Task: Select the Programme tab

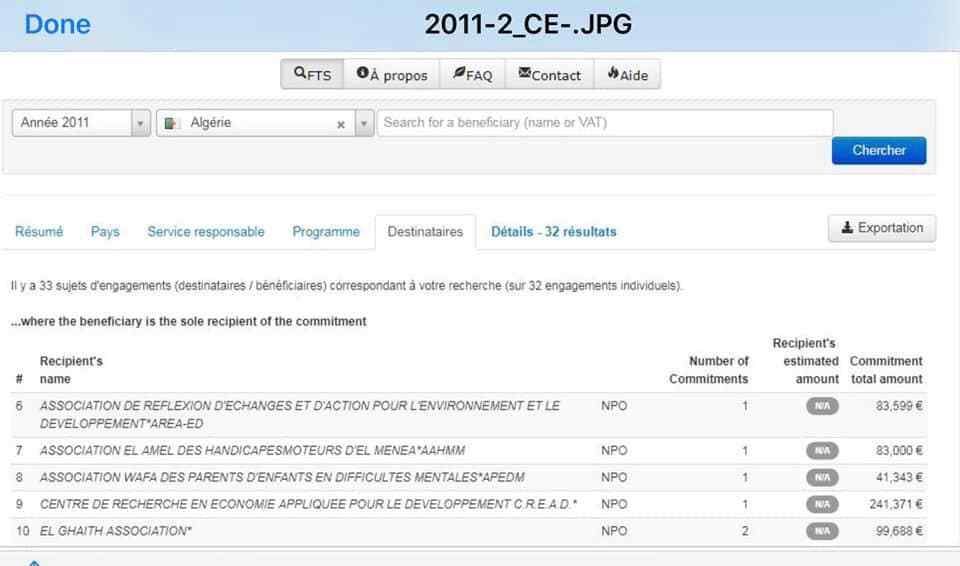Action: pos(326,232)
